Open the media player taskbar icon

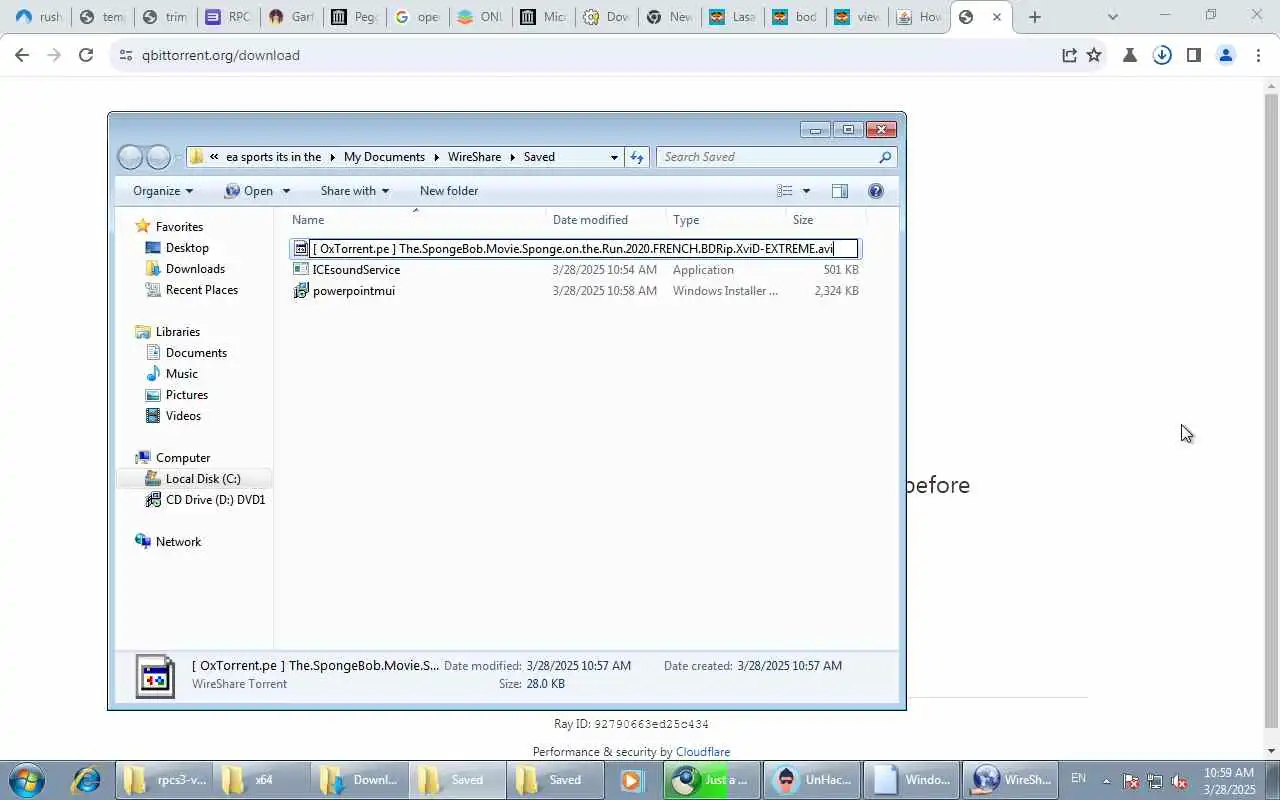[631, 780]
